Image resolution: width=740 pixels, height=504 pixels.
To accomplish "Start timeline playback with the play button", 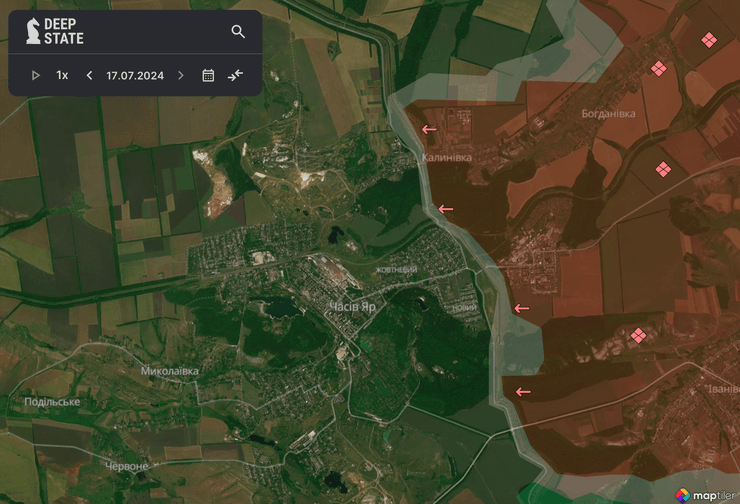I will [x=36, y=75].
